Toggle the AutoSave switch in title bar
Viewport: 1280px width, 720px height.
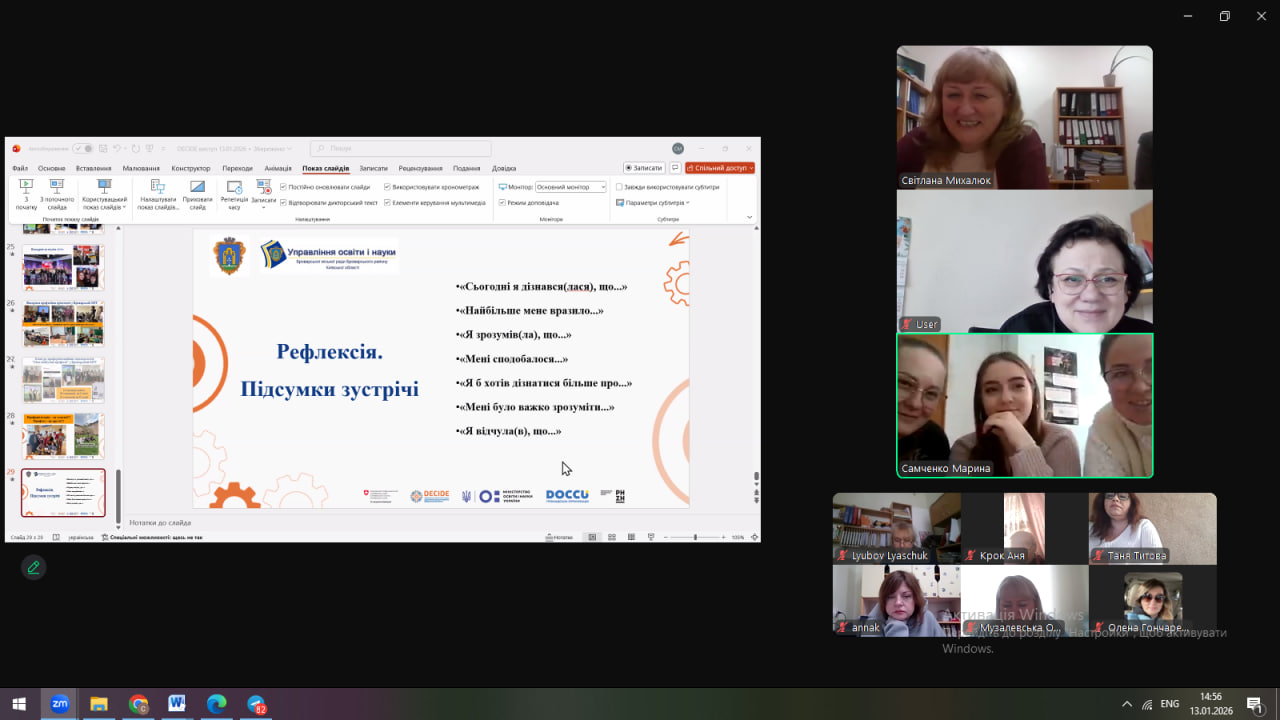click(82, 149)
